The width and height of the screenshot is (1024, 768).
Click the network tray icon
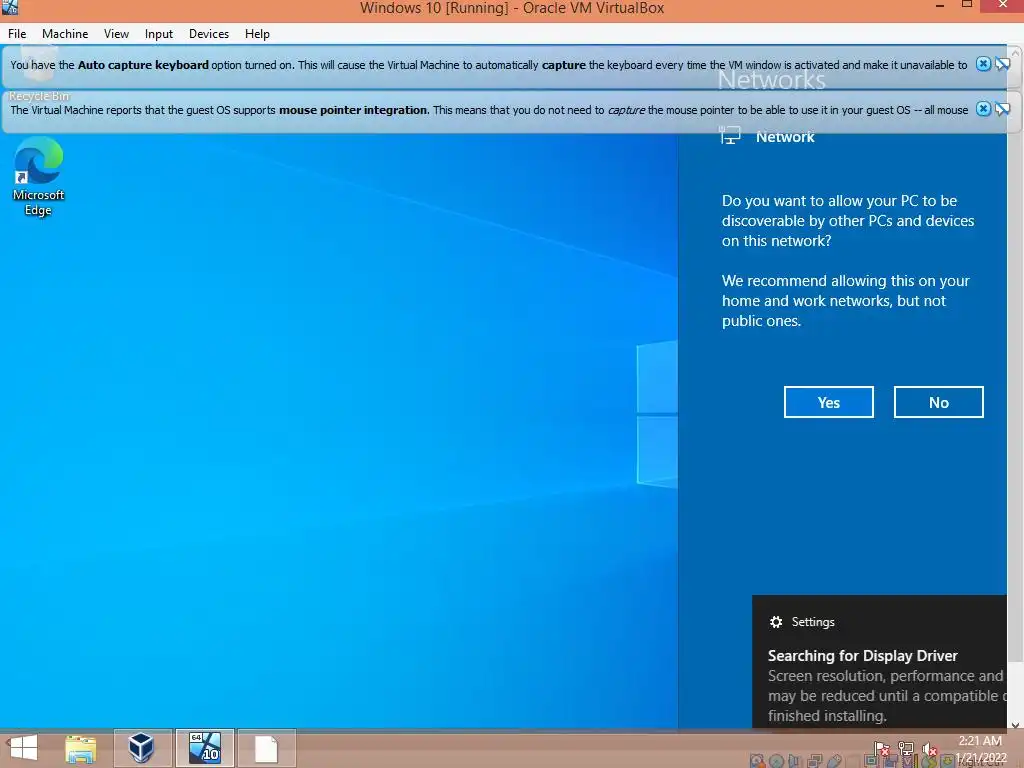tap(906, 749)
